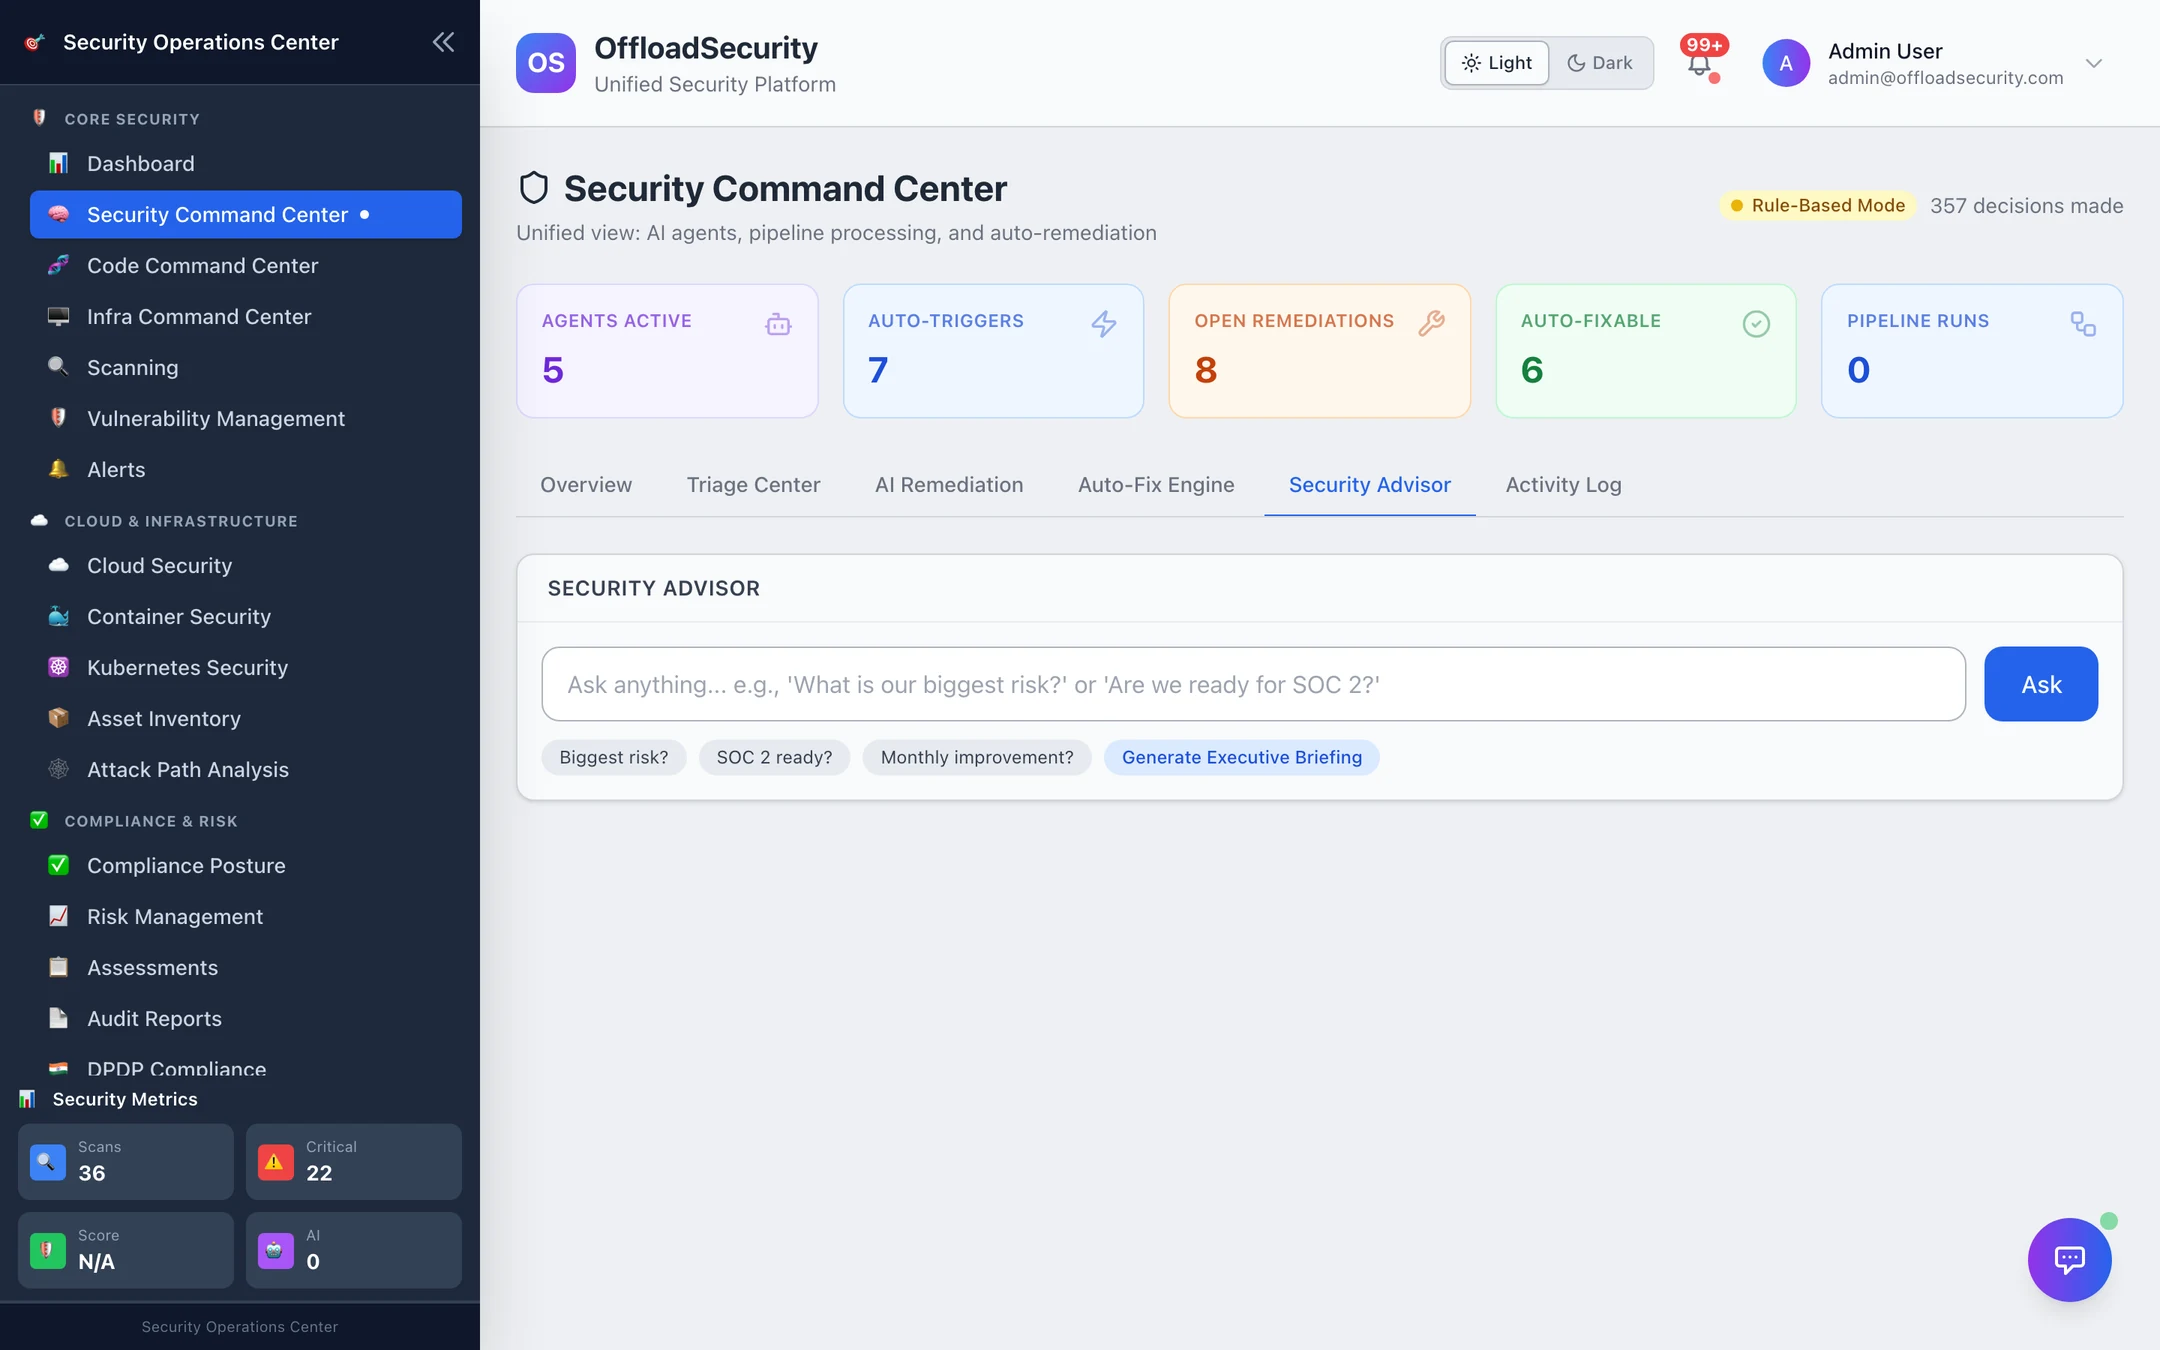Select the active Security Command Center item

pos(246,214)
